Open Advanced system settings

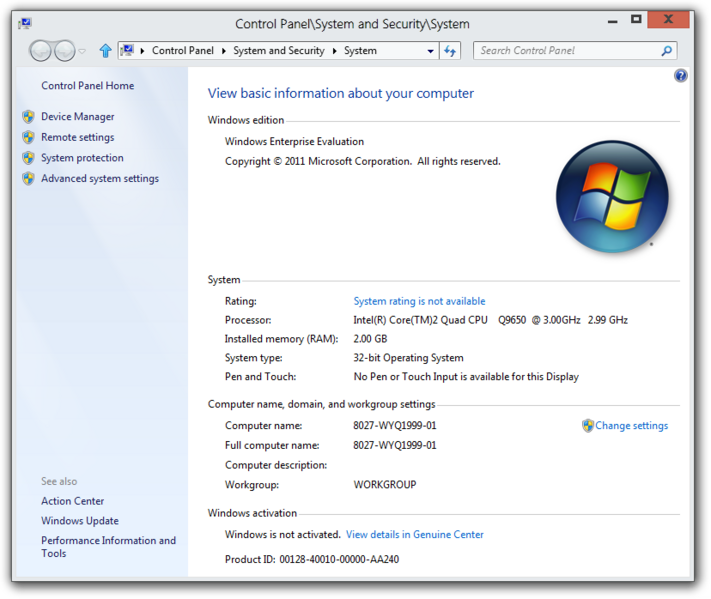point(99,179)
